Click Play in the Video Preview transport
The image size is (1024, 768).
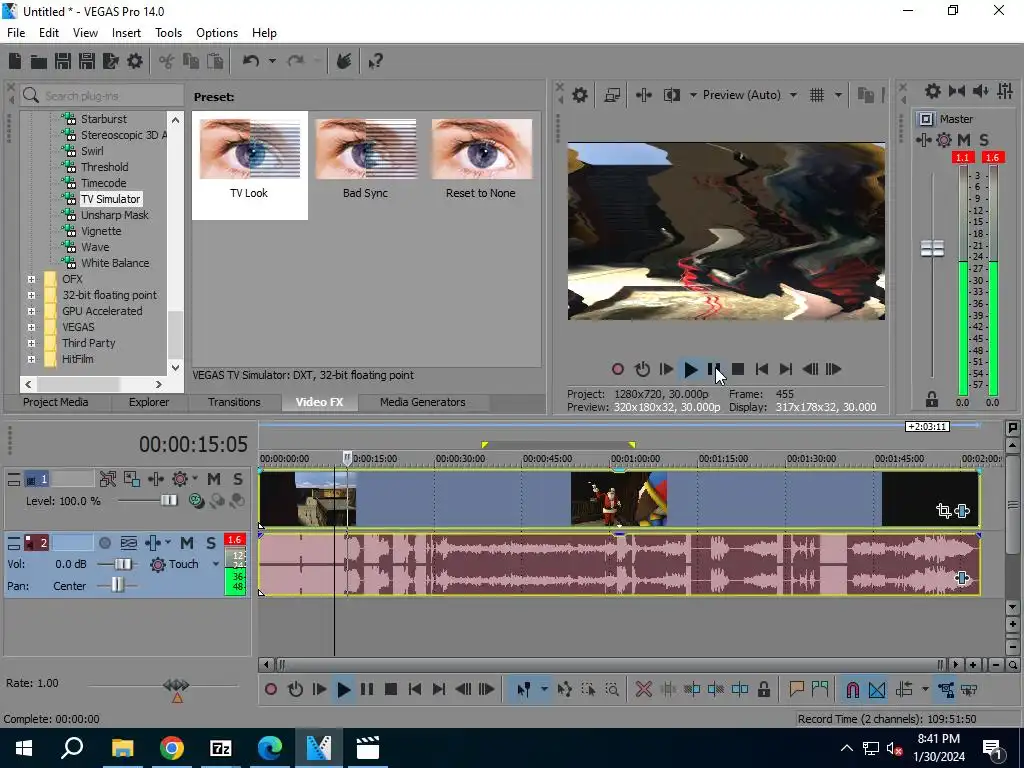690,370
